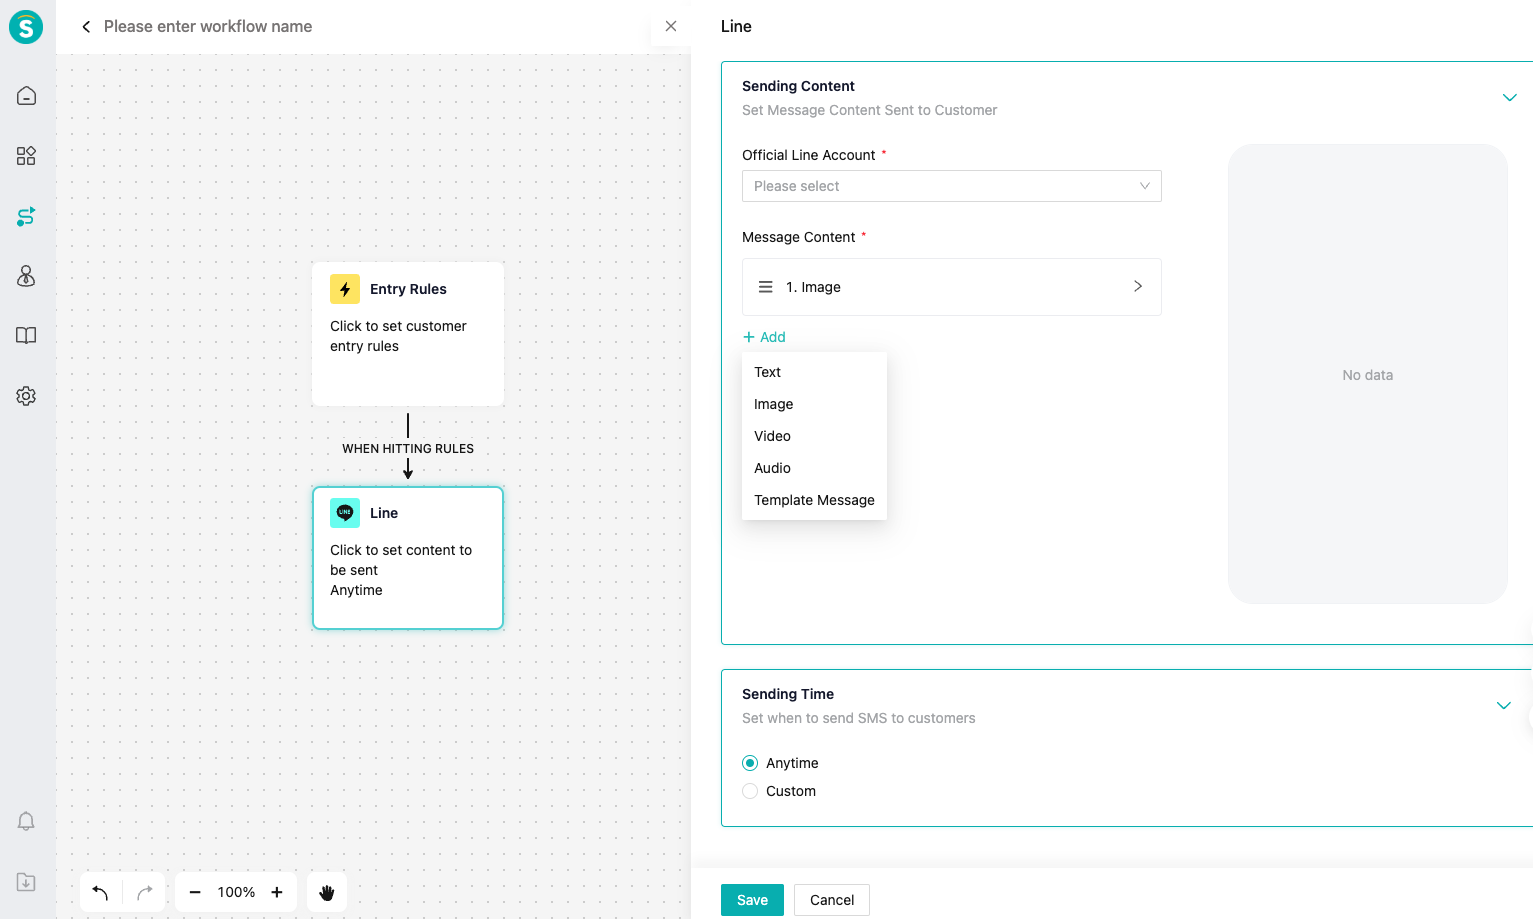Image resolution: width=1533 pixels, height=919 pixels.
Task: Select the Anytime radio option
Action: coord(750,763)
